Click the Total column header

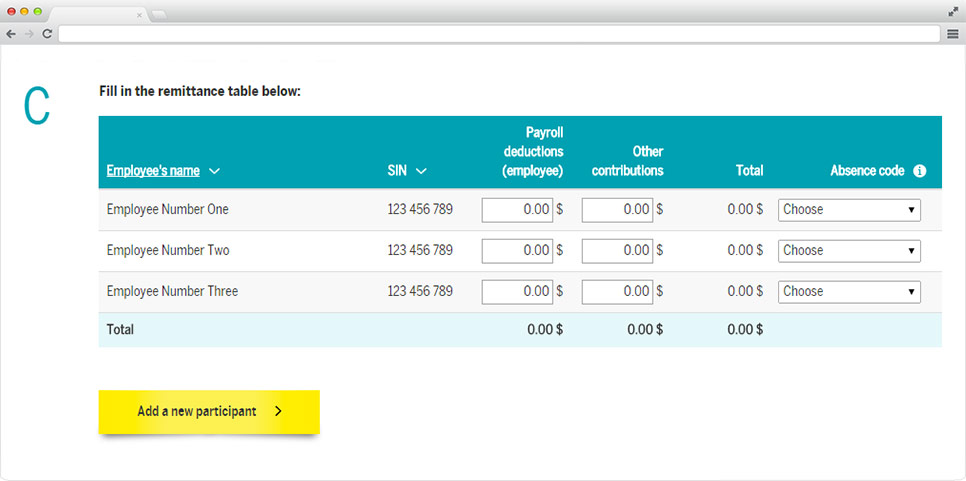pyautogui.click(x=749, y=171)
